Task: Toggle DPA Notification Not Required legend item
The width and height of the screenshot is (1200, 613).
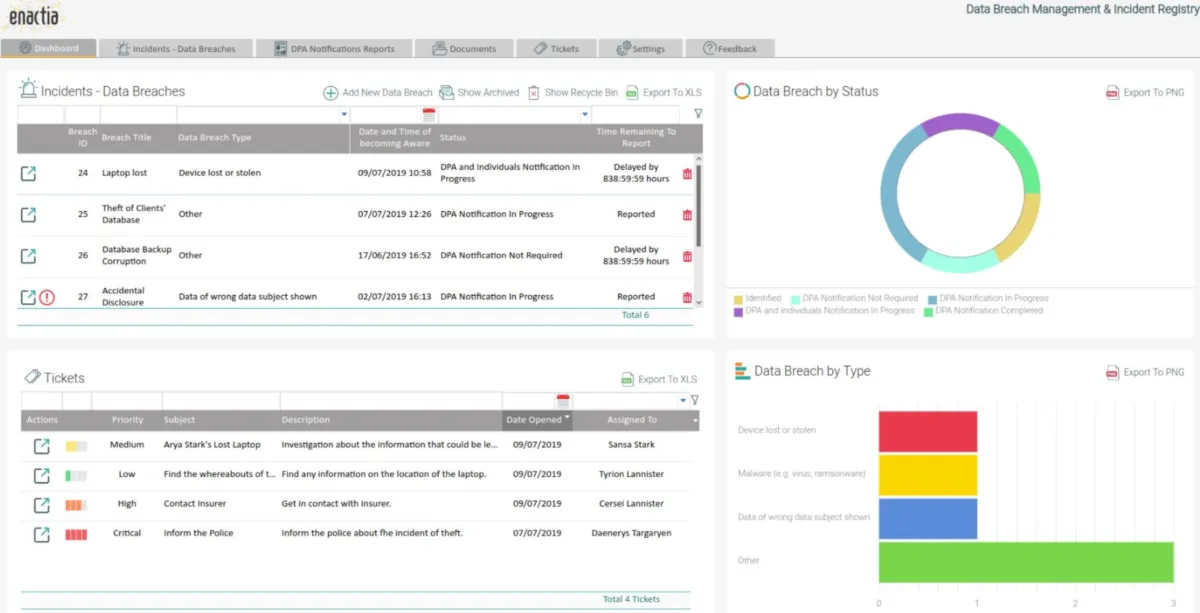Action: (853, 298)
